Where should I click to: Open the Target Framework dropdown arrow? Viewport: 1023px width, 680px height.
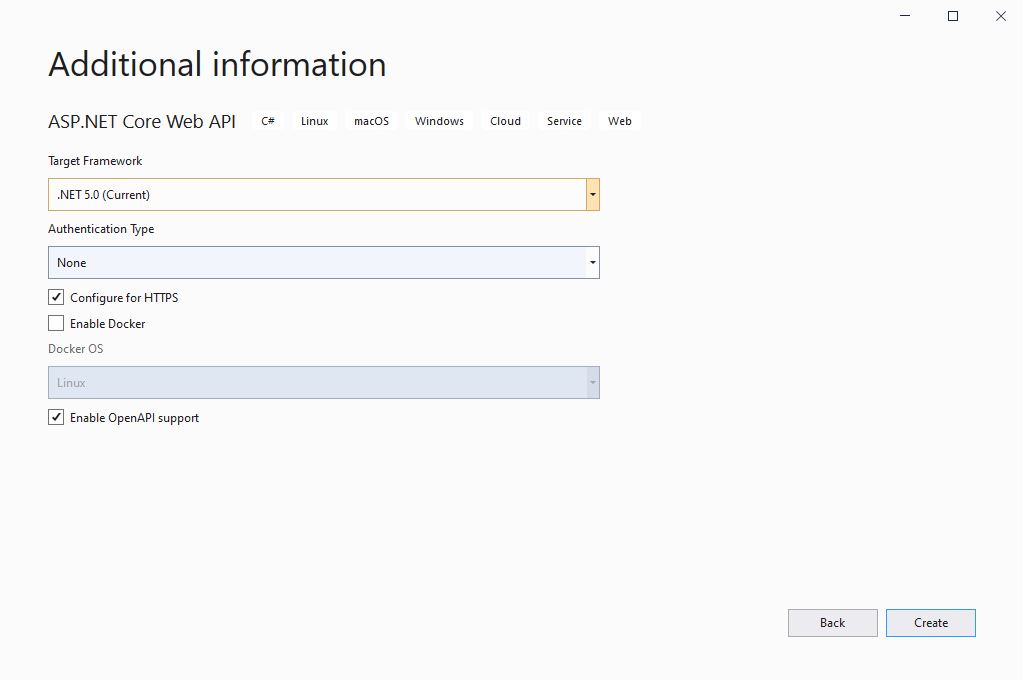(592, 194)
